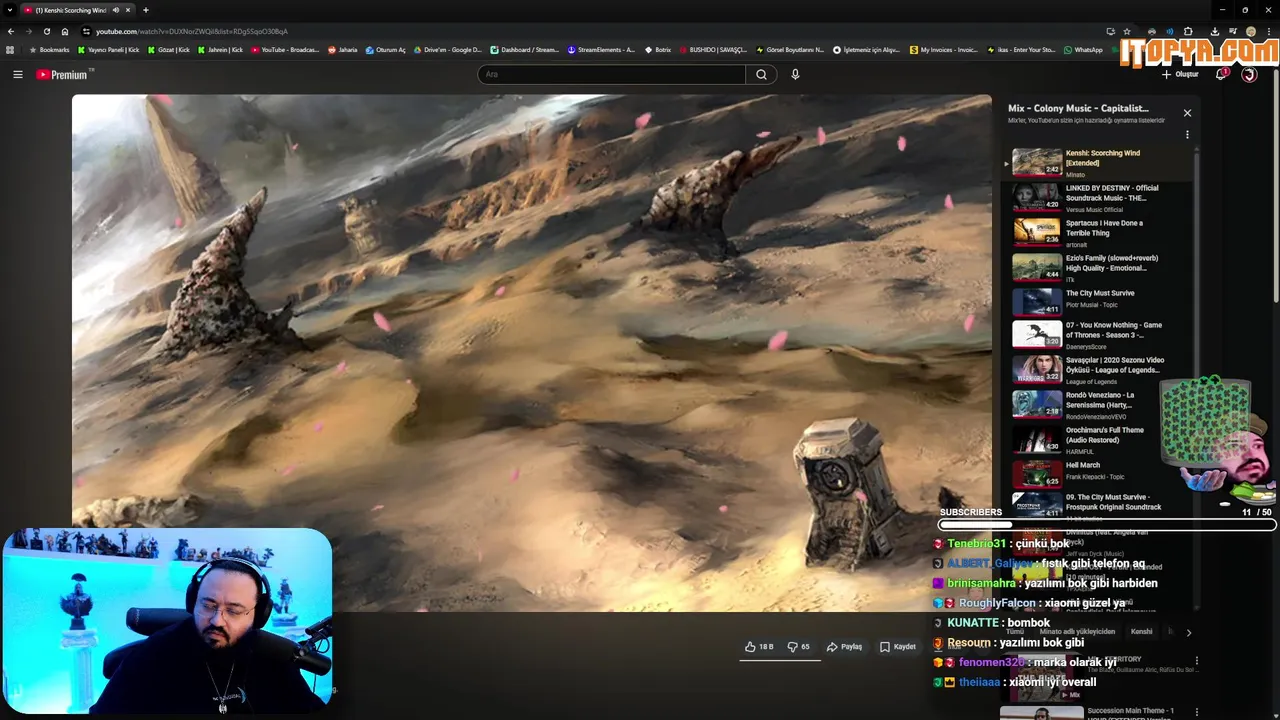Close the Mix playlist panel
The image size is (1280, 720).
pyautogui.click(x=1187, y=113)
